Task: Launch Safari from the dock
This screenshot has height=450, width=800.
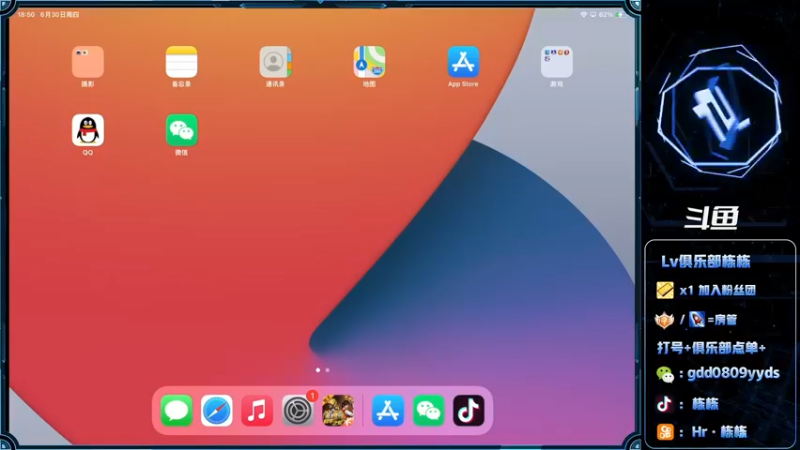Action: click(x=217, y=410)
